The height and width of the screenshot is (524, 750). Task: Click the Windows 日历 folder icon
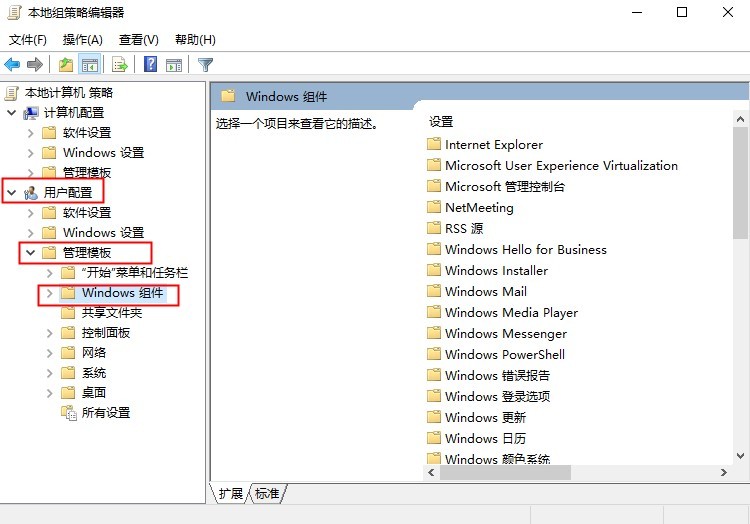point(434,438)
